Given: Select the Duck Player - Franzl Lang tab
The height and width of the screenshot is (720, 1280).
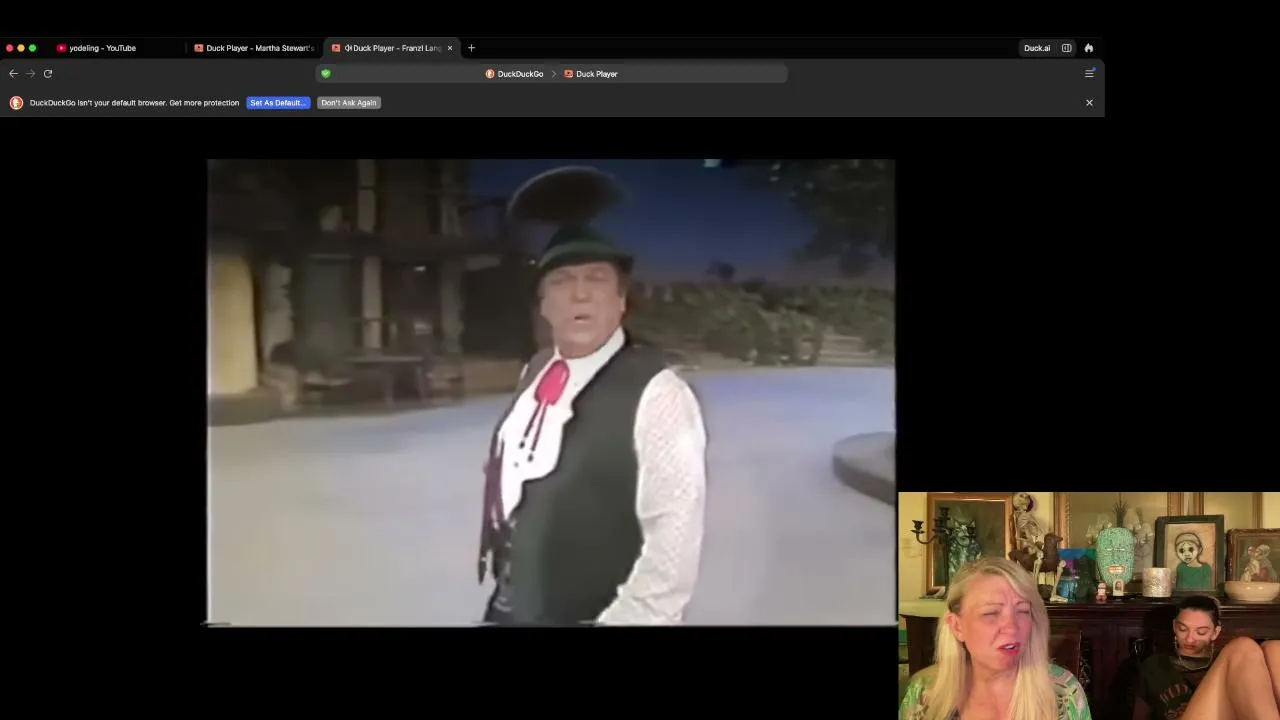Looking at the screenshot, I should tap(392, 48).
